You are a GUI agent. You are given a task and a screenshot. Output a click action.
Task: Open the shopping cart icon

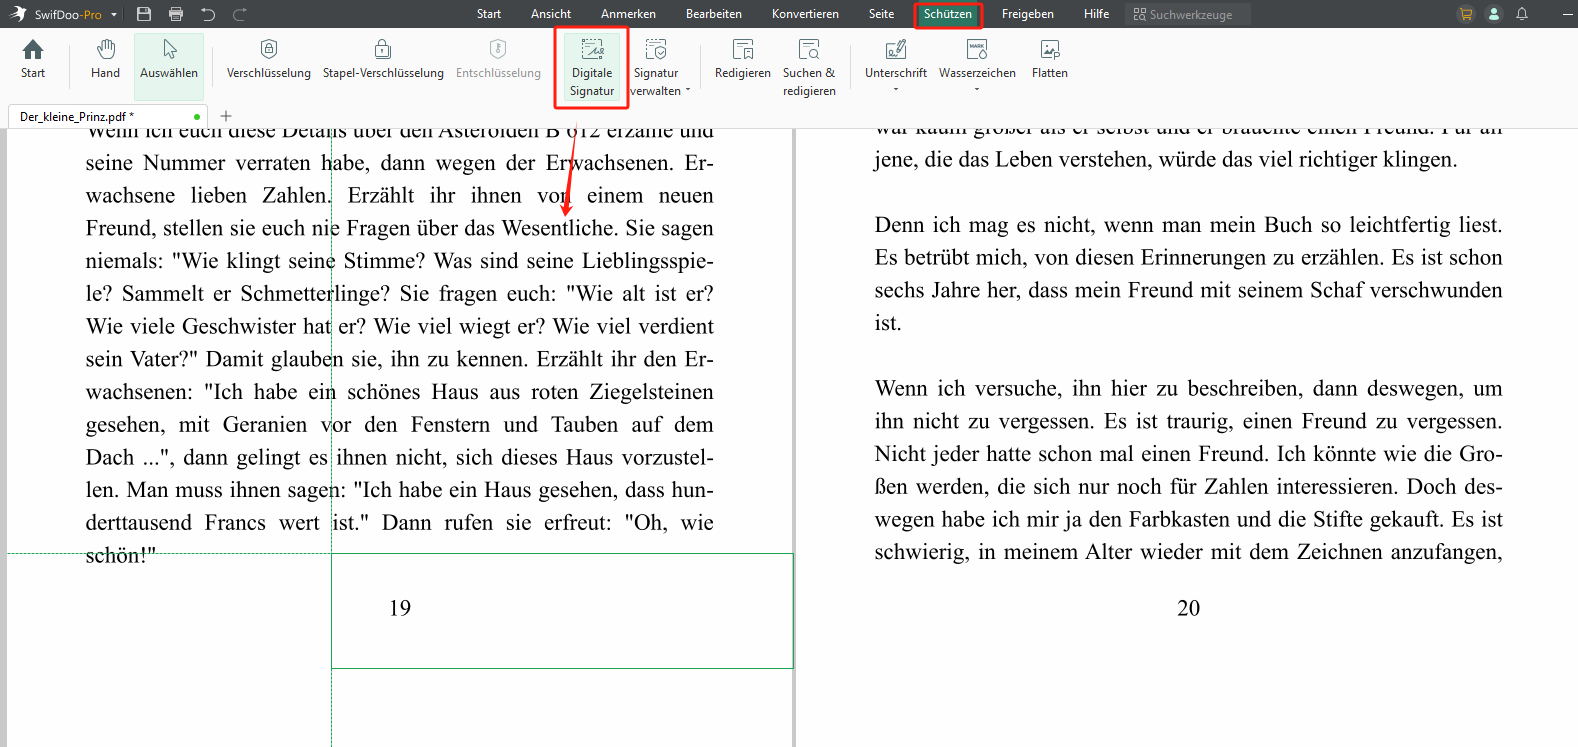tap(1466, 14)
